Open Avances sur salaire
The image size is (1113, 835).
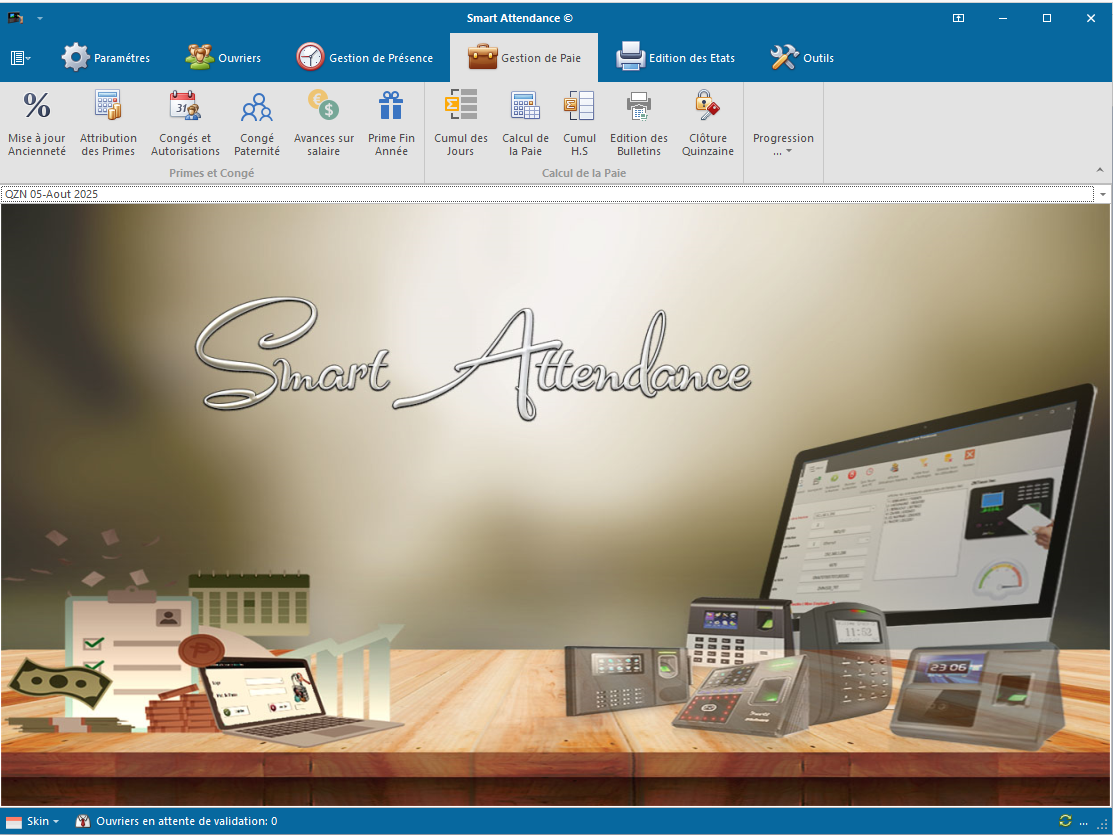(x=323, y=106)
